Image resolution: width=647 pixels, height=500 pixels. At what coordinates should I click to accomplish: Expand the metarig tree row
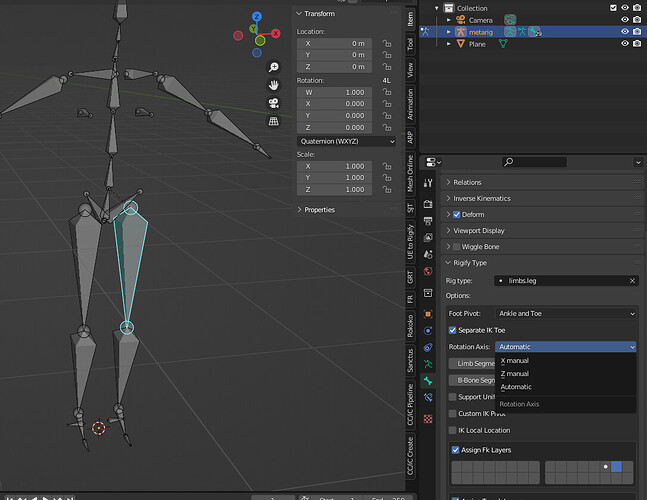449,32
